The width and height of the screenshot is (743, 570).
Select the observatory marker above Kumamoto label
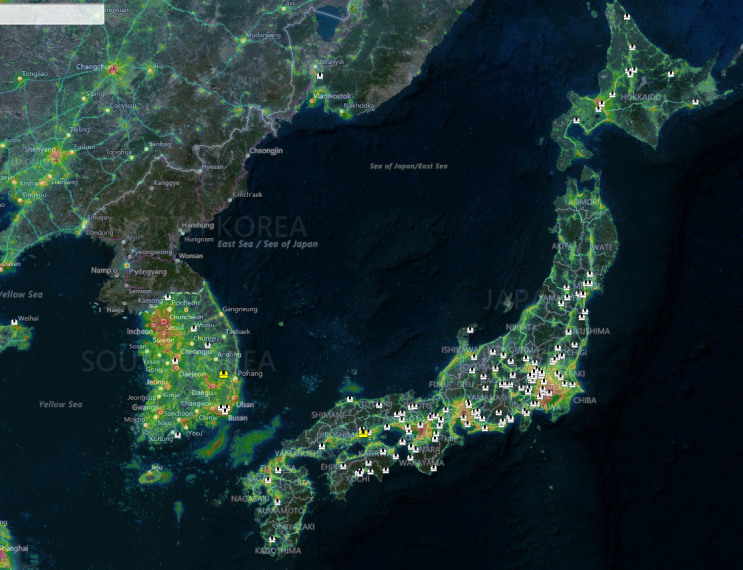[x=278, y=501]
